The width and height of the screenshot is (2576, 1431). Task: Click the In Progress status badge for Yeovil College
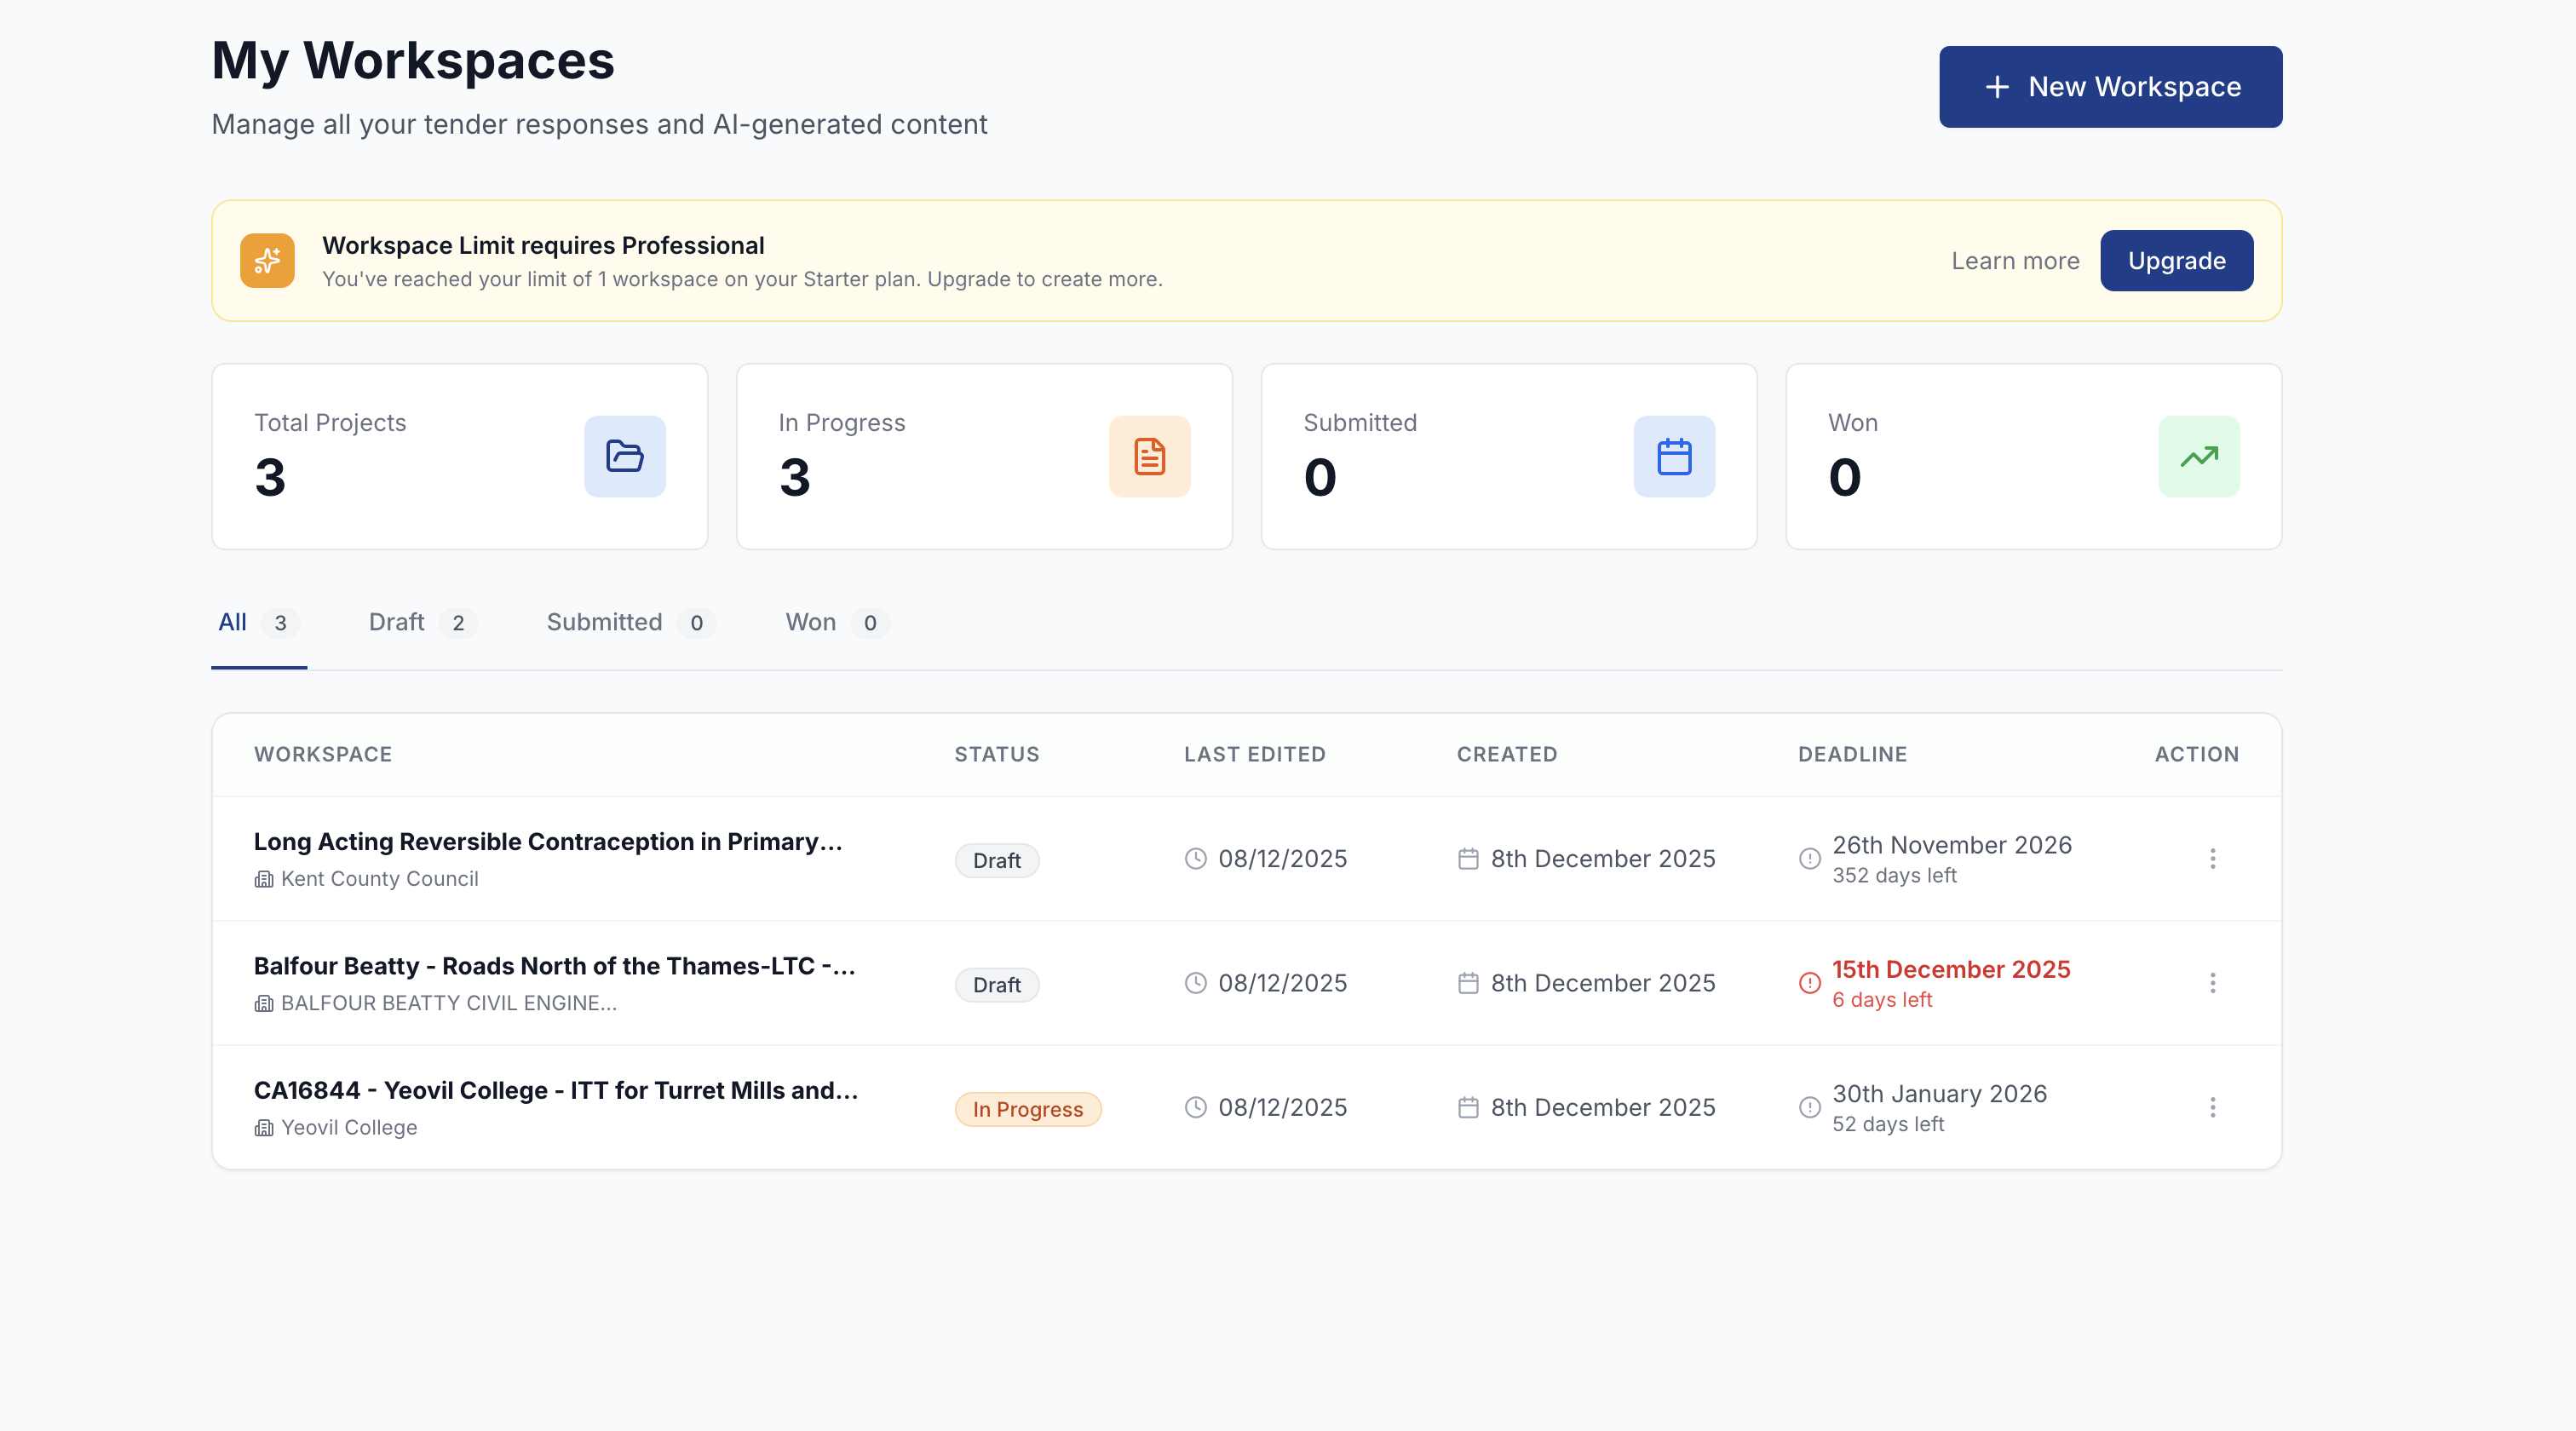click(x=1028, y=1108)
